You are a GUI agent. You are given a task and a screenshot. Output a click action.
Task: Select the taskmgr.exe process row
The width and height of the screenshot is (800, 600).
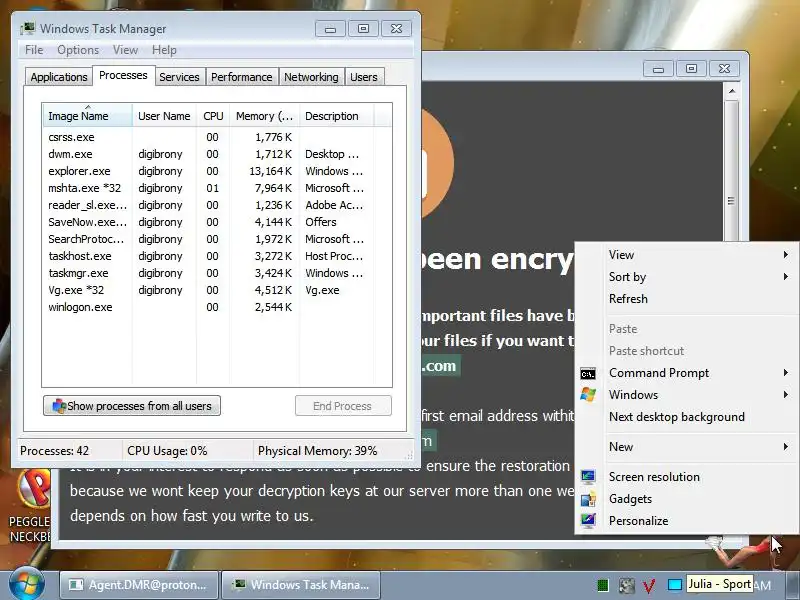pyautogui.click(x=209, y=273)
